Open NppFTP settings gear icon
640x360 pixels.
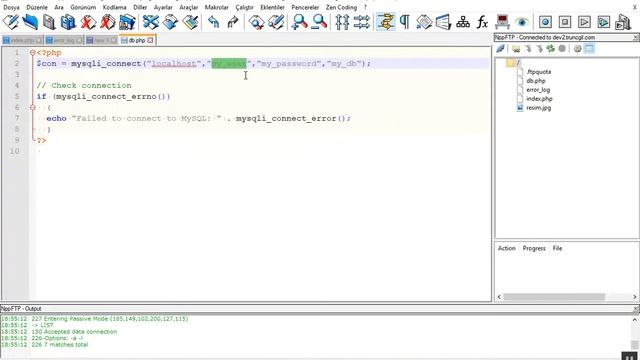click(x=577, y=49)
